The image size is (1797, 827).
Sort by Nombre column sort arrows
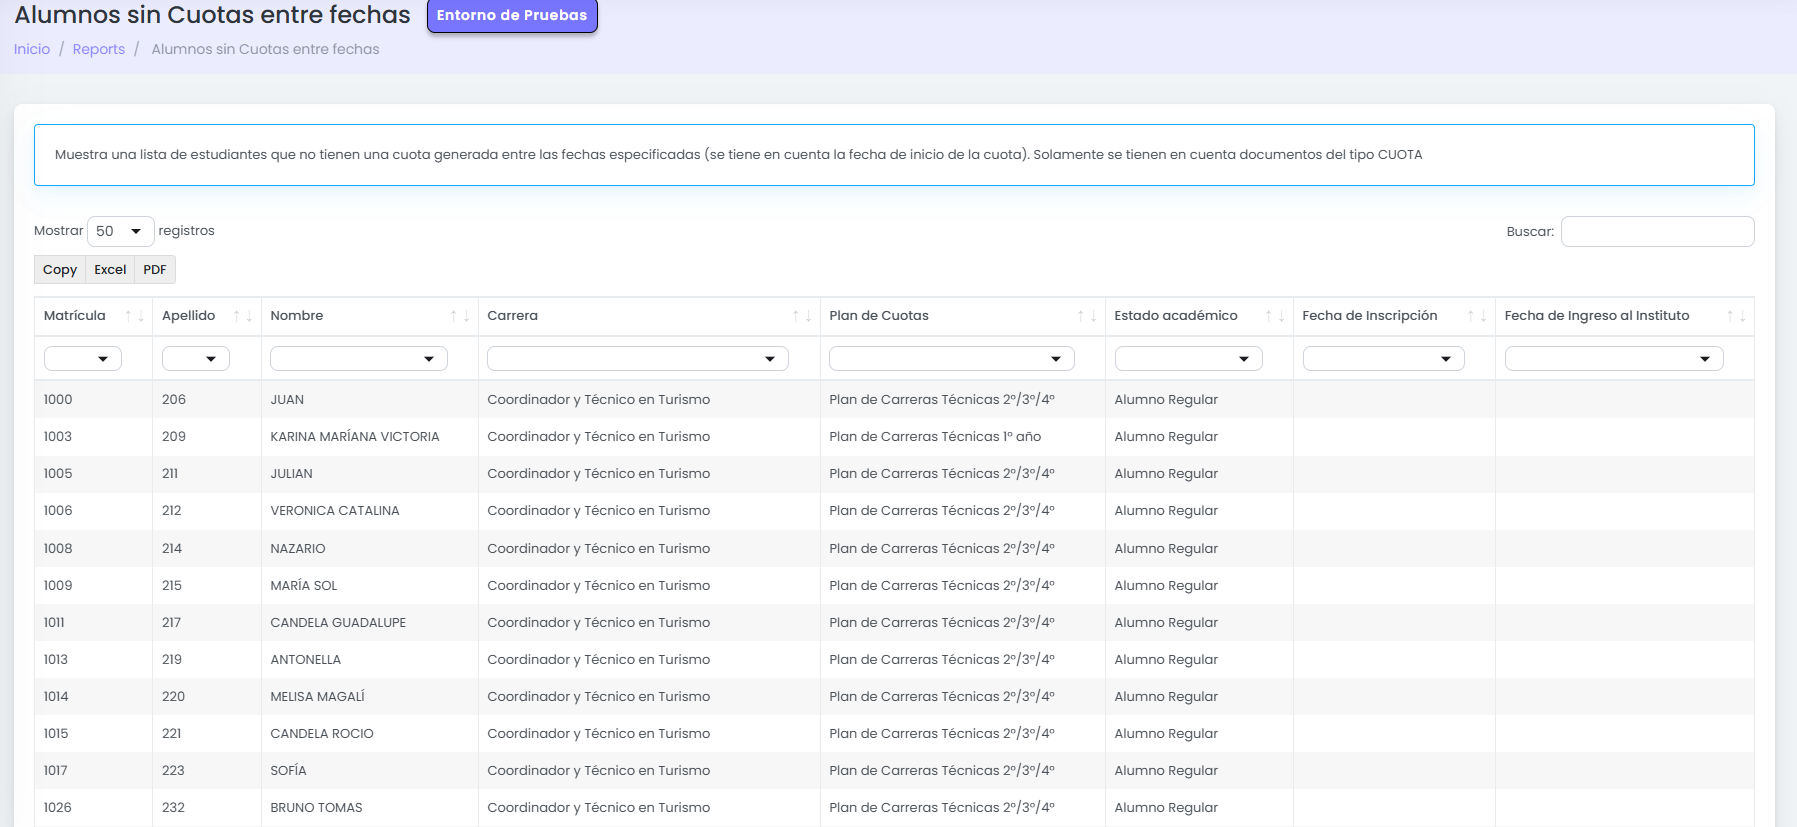[460, 316]
